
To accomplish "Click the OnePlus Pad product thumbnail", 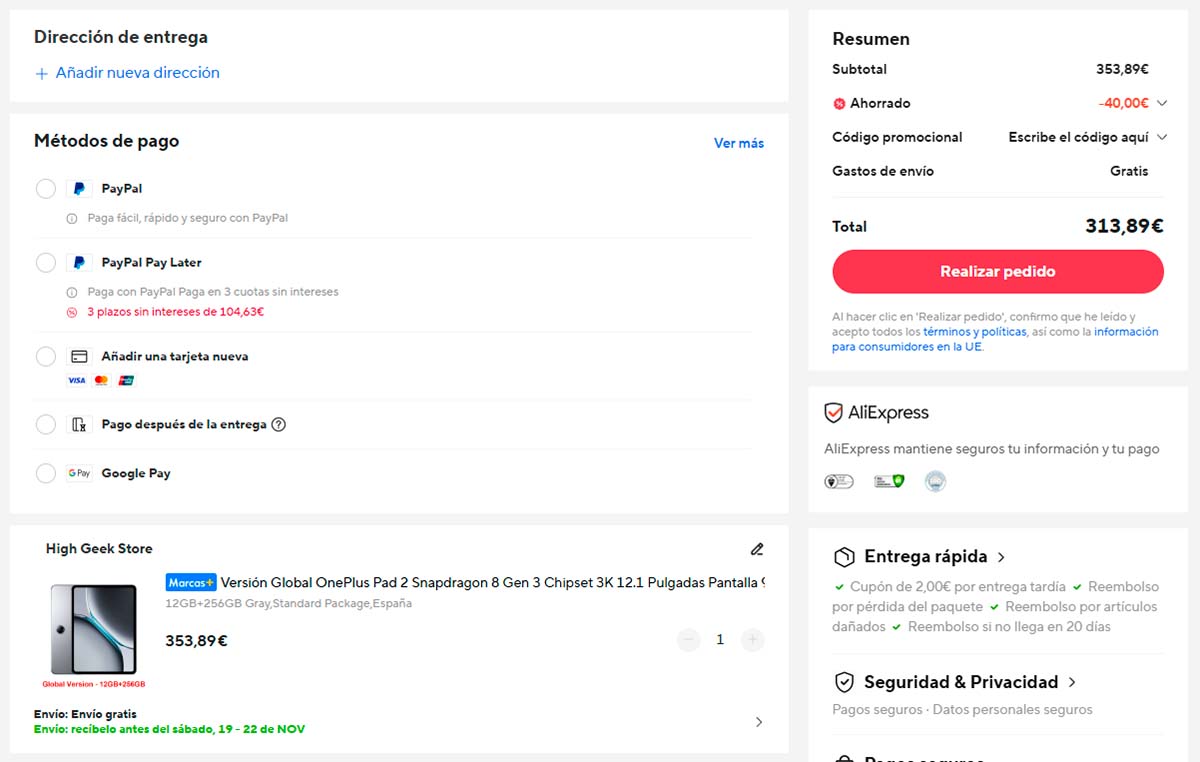I will coord(95,627).
